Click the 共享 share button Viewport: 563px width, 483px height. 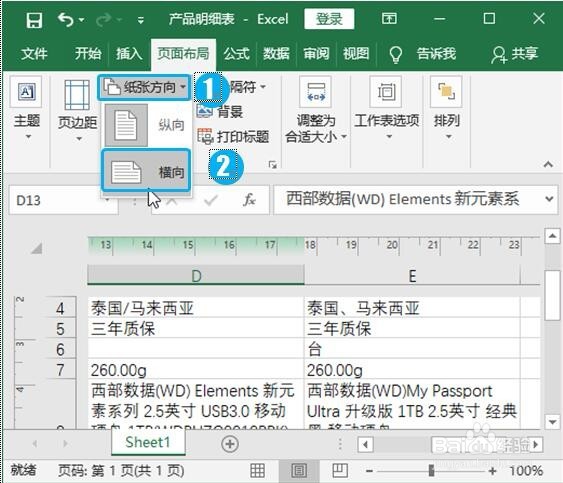click(515, 54)
